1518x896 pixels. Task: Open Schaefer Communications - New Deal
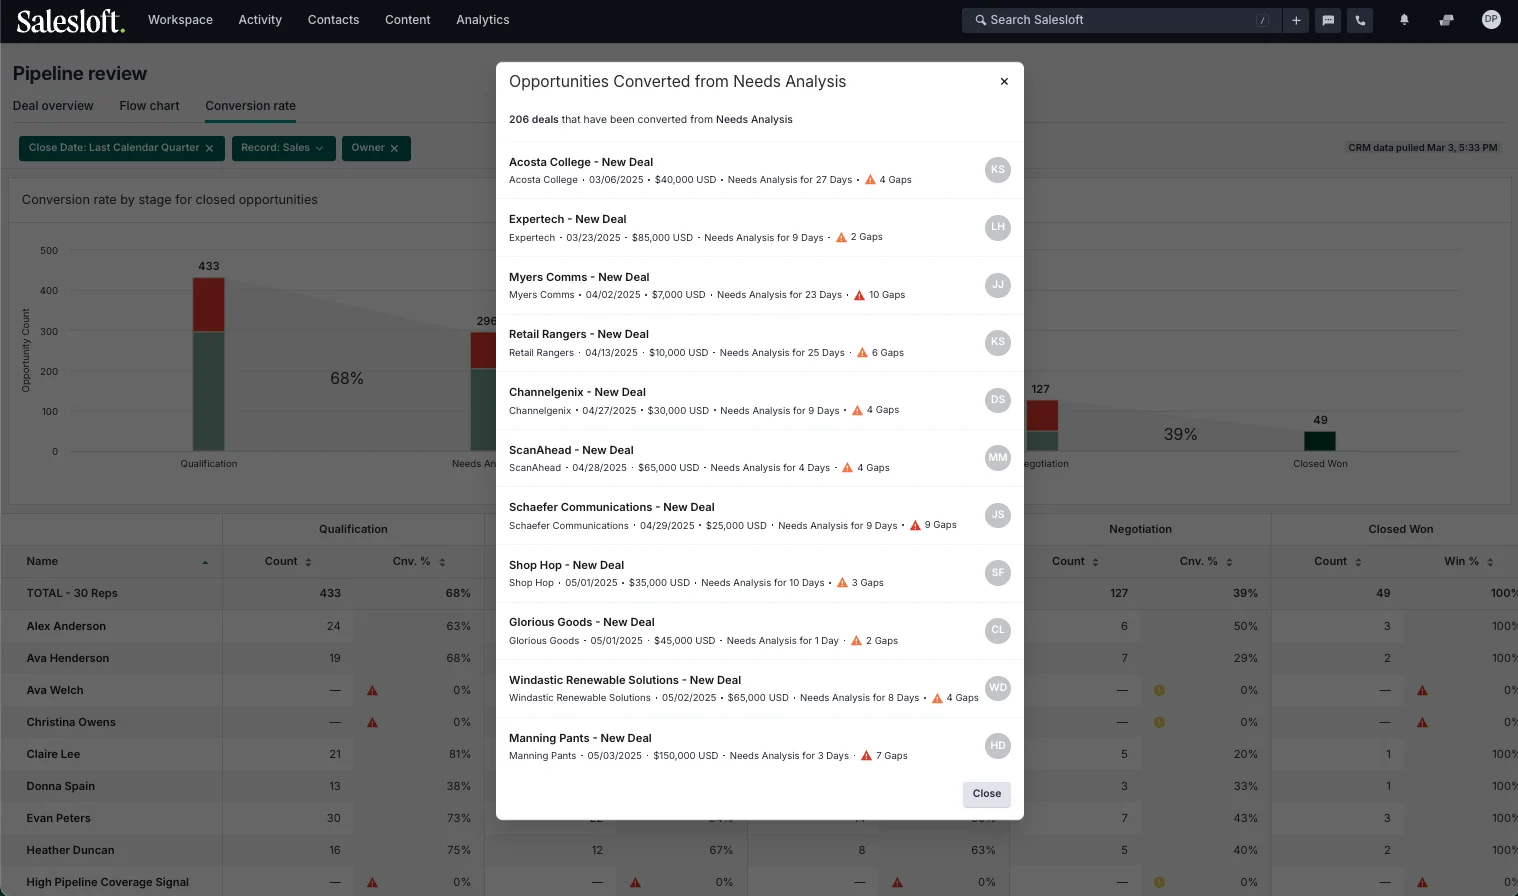[x=612, y=507]
